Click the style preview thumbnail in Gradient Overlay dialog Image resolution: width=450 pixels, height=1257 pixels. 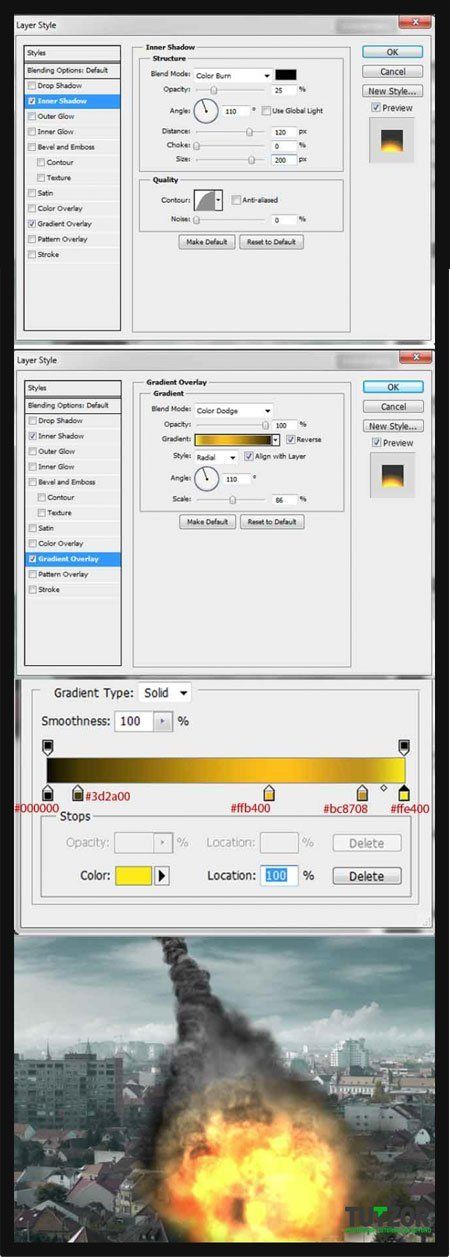391,475
